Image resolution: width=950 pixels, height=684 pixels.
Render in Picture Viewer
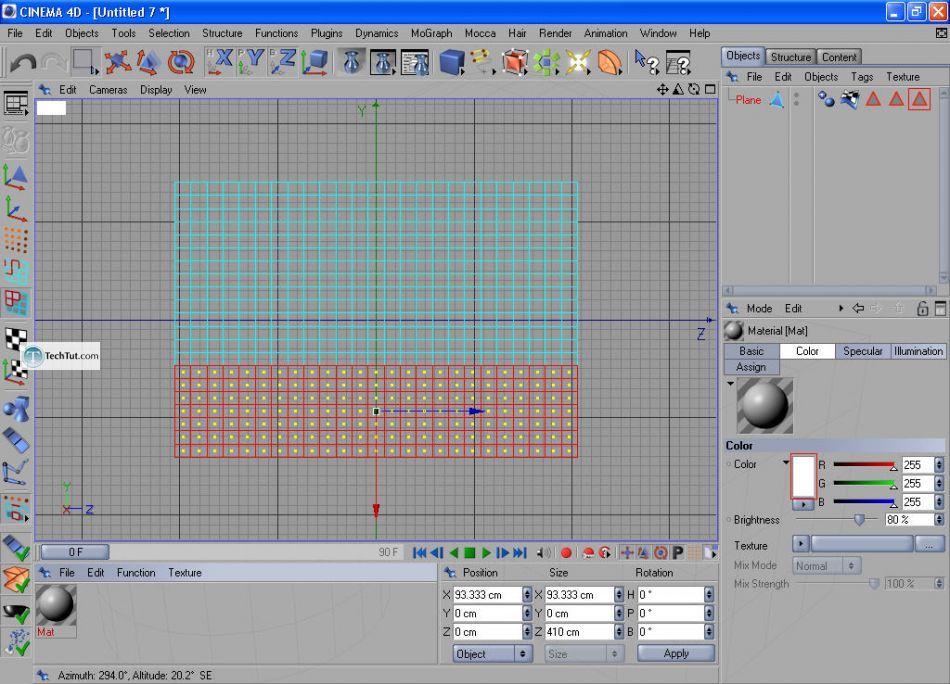(x=383, y=62)
